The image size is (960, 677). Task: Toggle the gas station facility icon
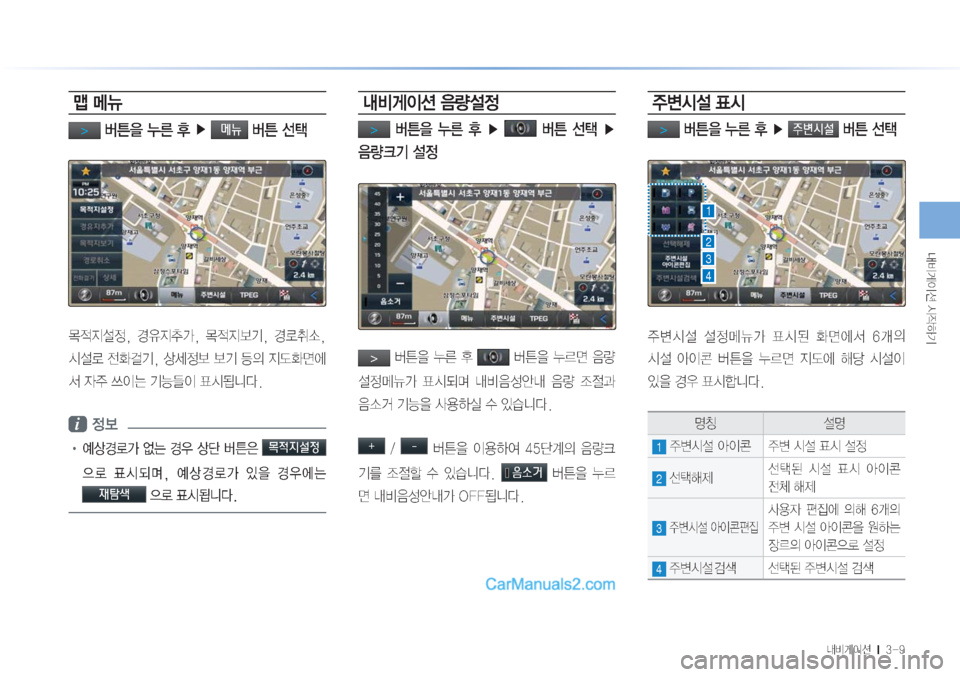pos(666,193)
